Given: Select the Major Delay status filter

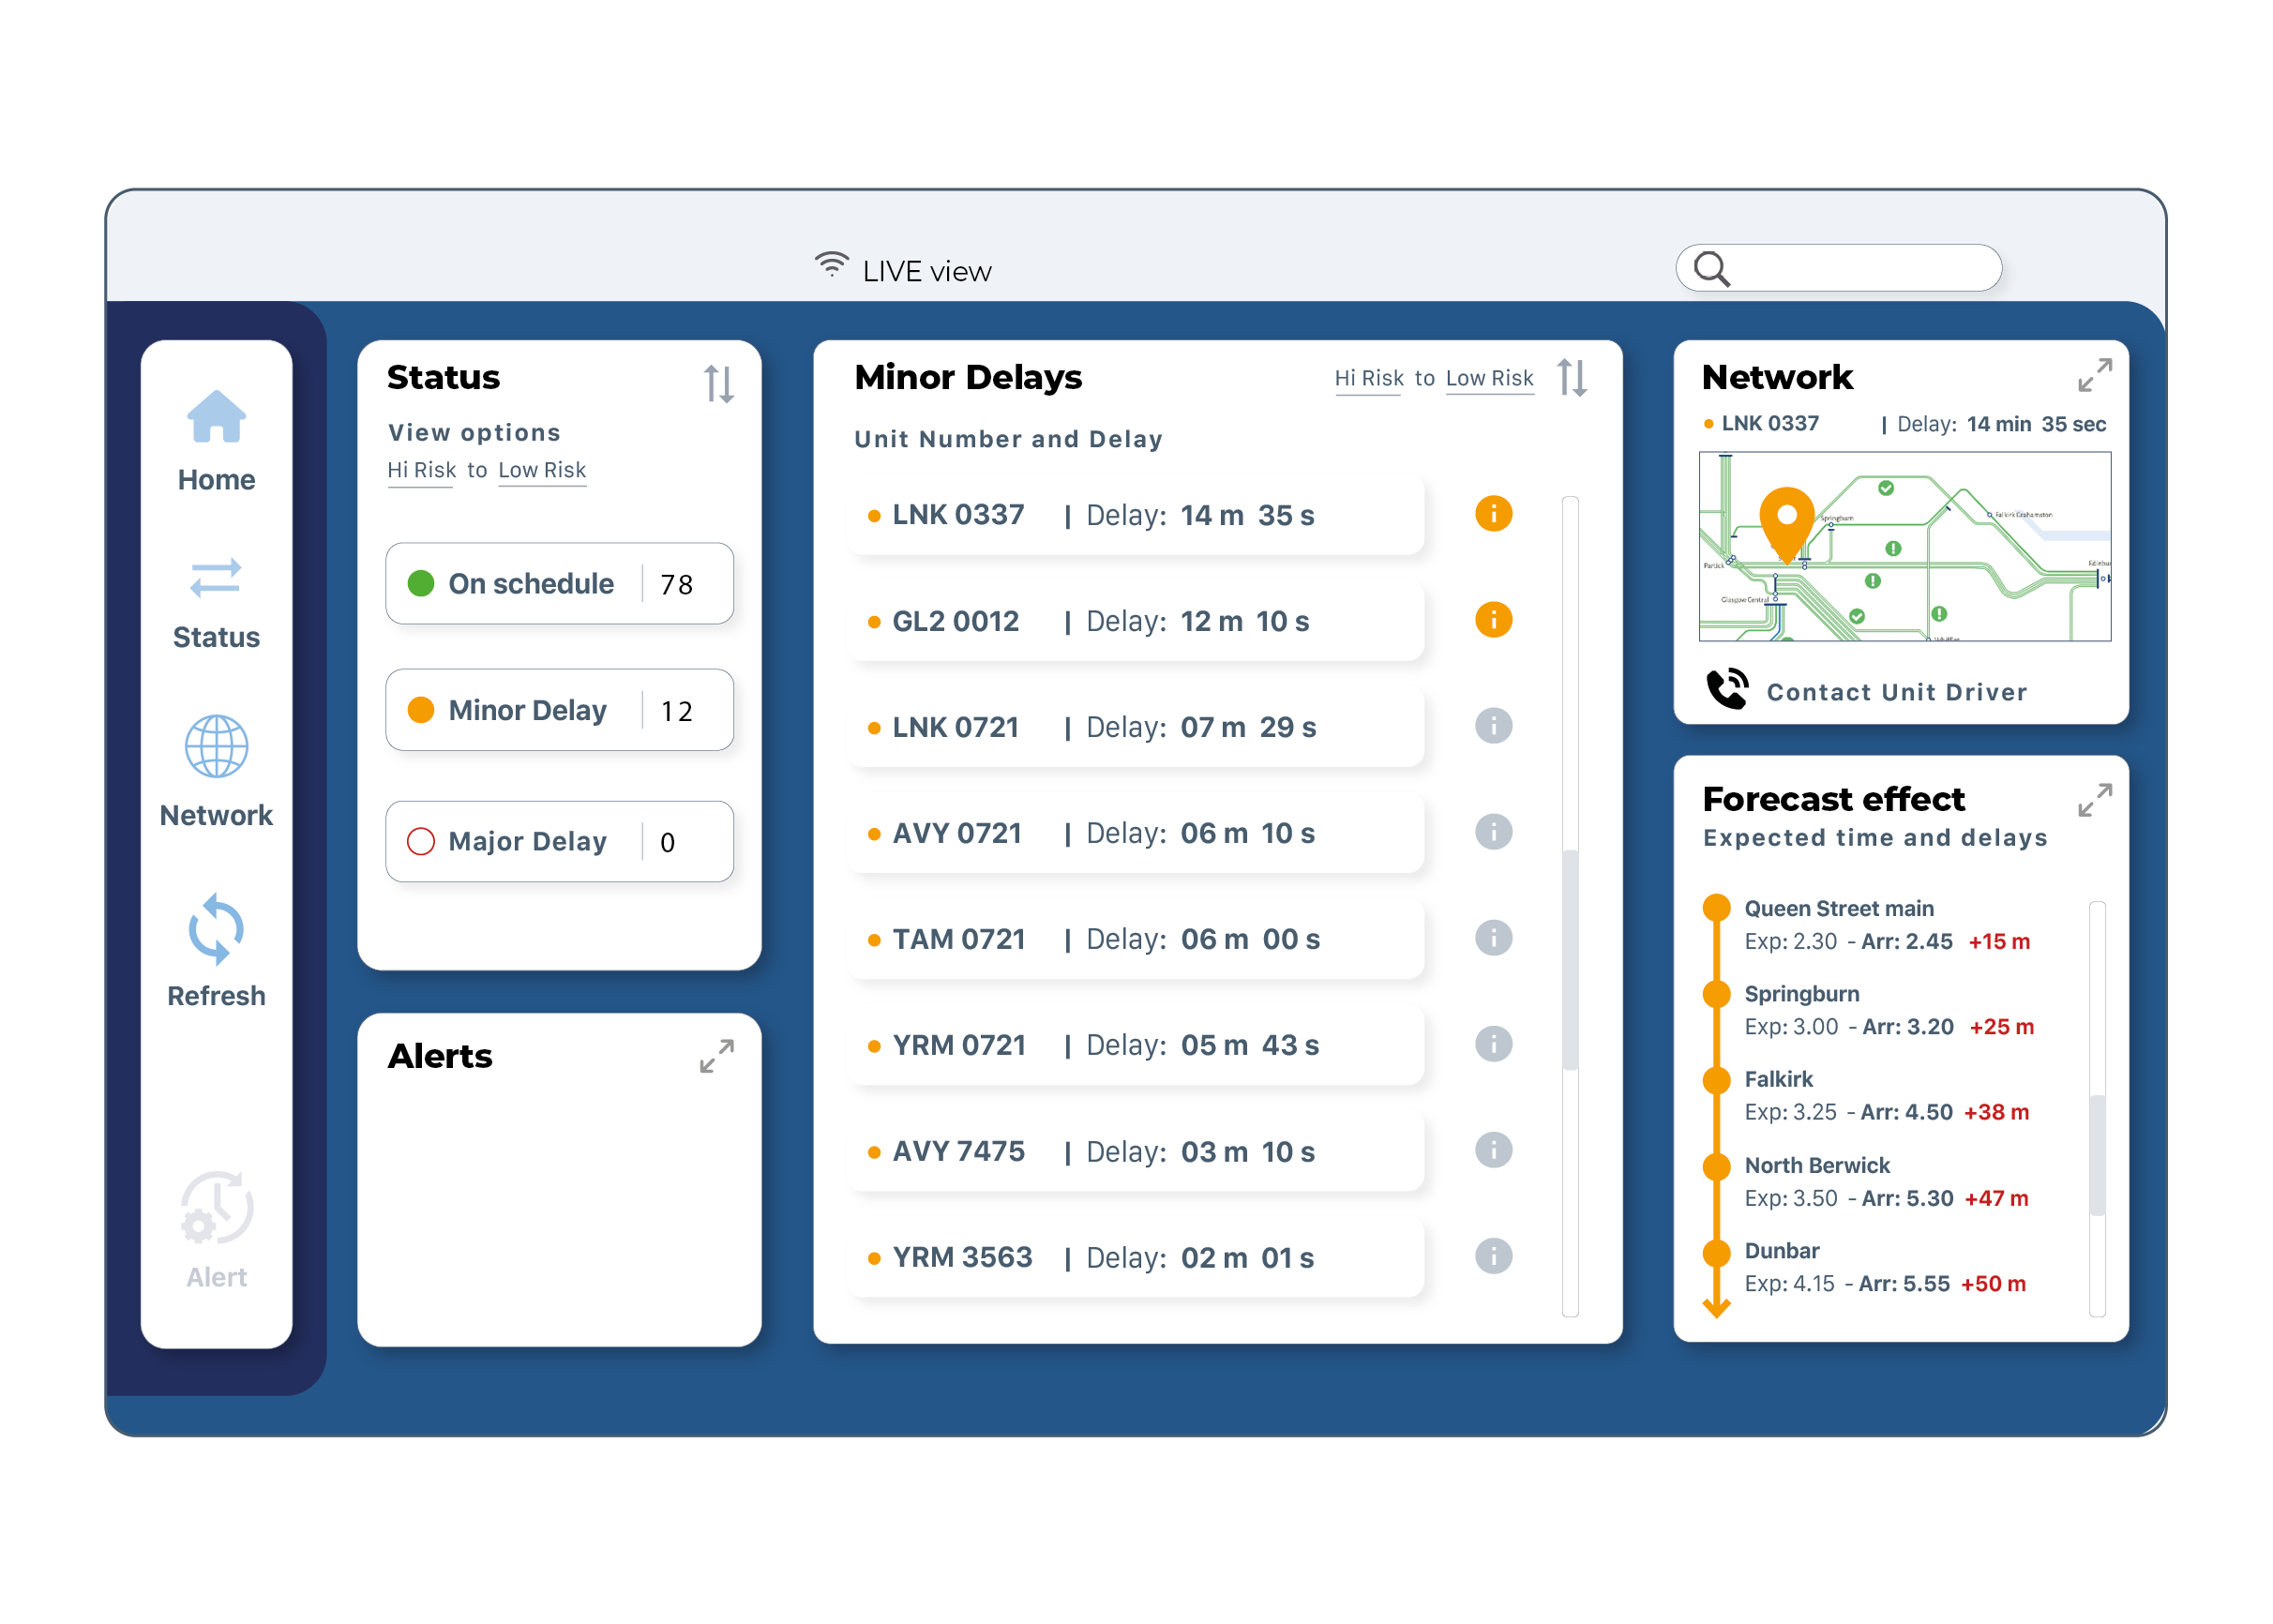Looking at the screenshot, I should pos(559,841).
